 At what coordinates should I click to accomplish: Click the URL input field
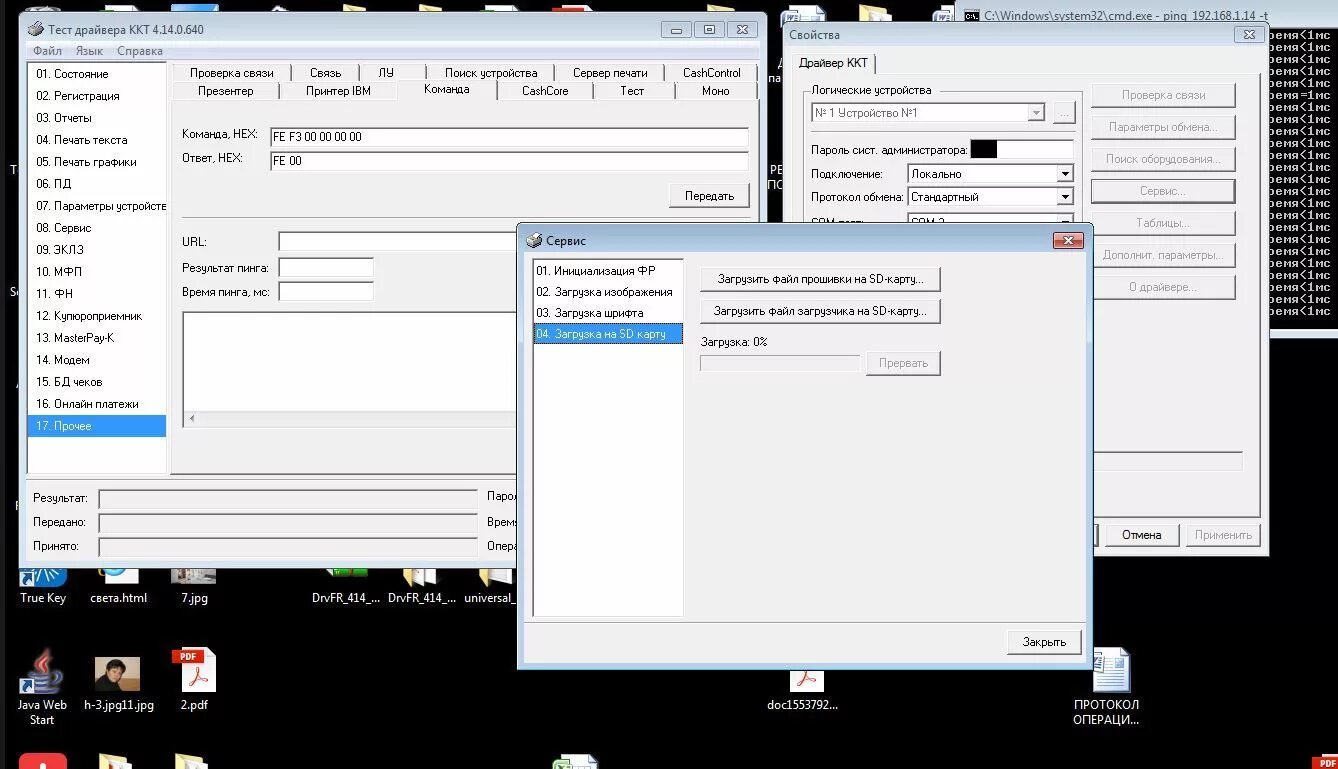tap(397, 241)
